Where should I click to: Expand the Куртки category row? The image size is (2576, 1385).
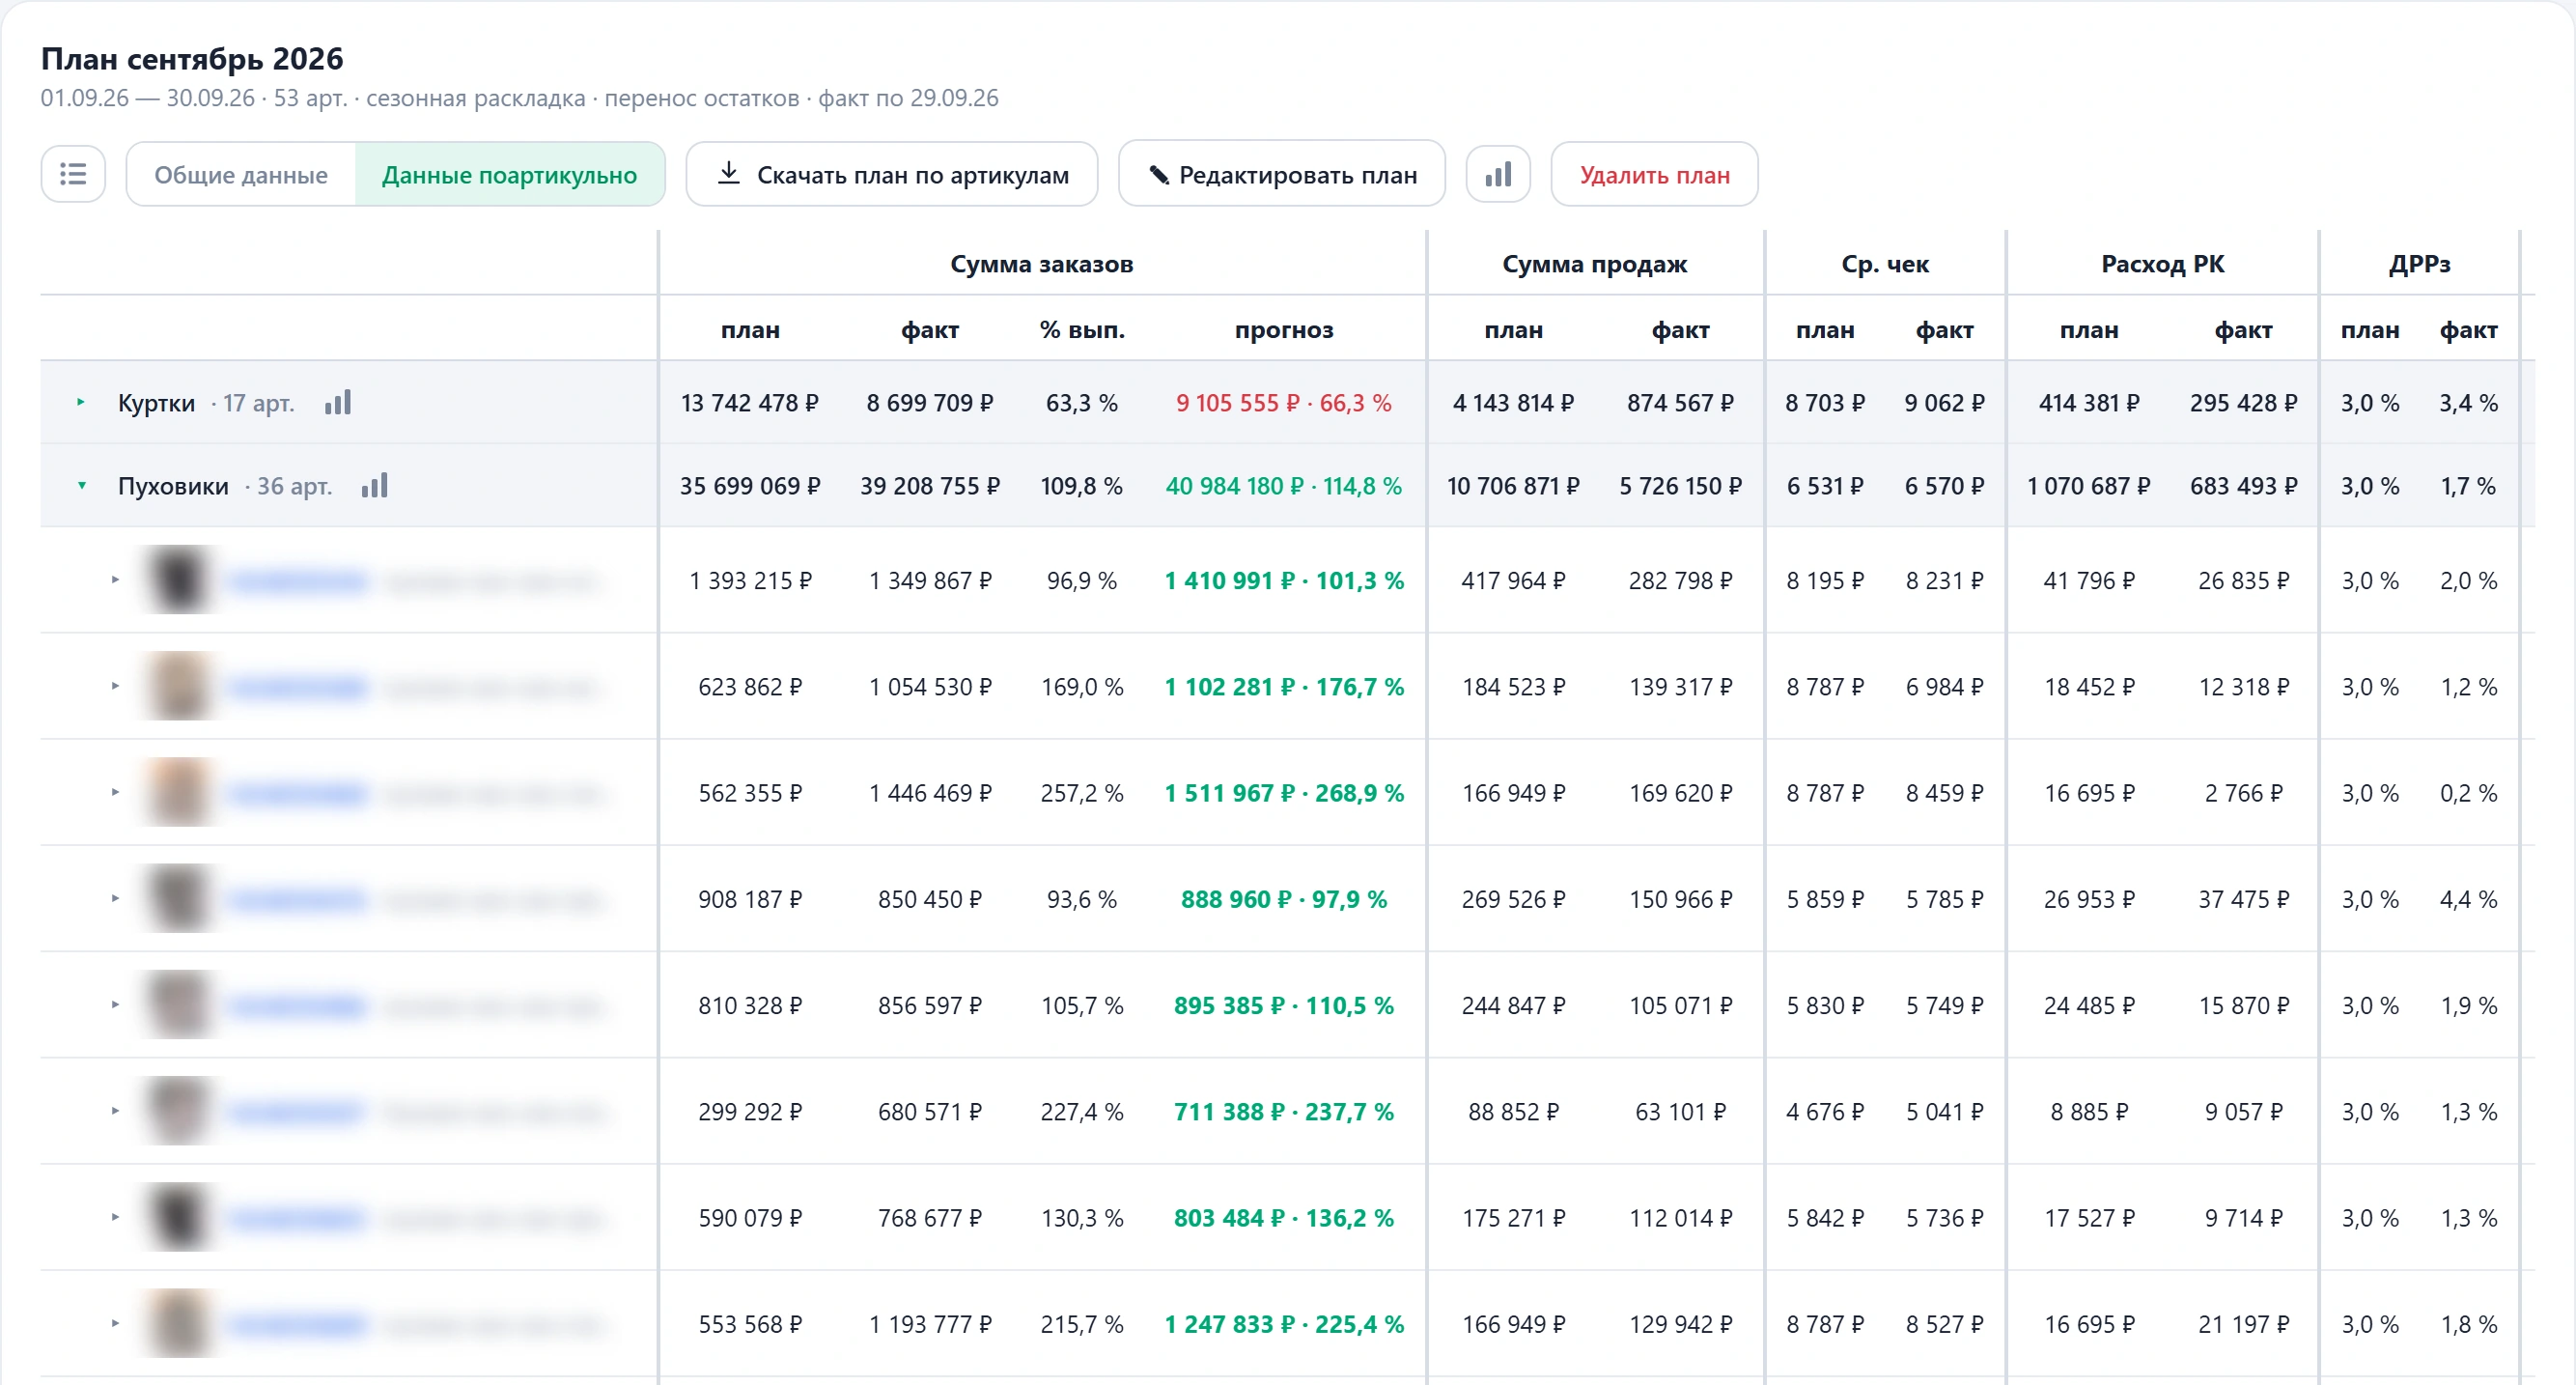coord(81,402)
